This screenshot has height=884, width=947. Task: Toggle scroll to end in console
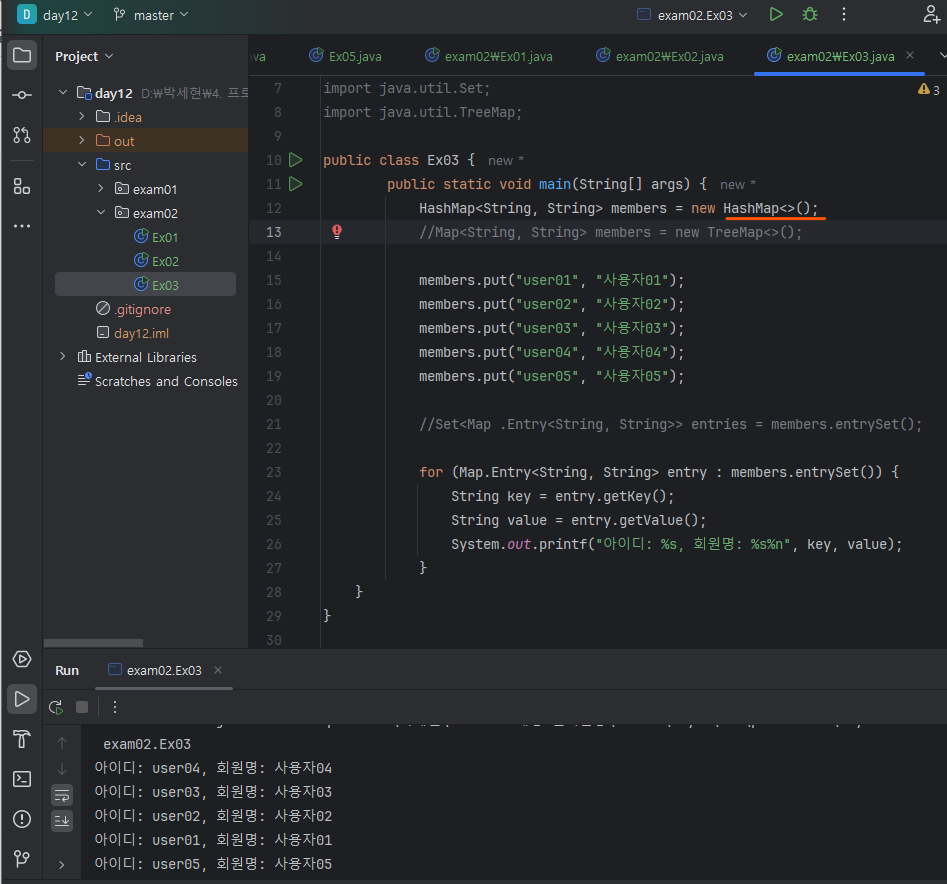pyautogui.click(x=62, y=820)
